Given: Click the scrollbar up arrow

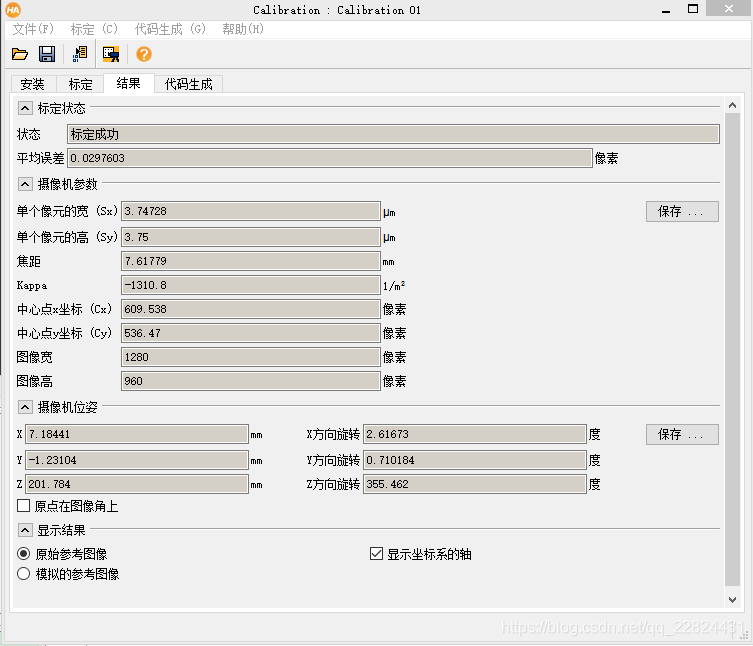Looking at the screenshot, I should coord(732,105).
